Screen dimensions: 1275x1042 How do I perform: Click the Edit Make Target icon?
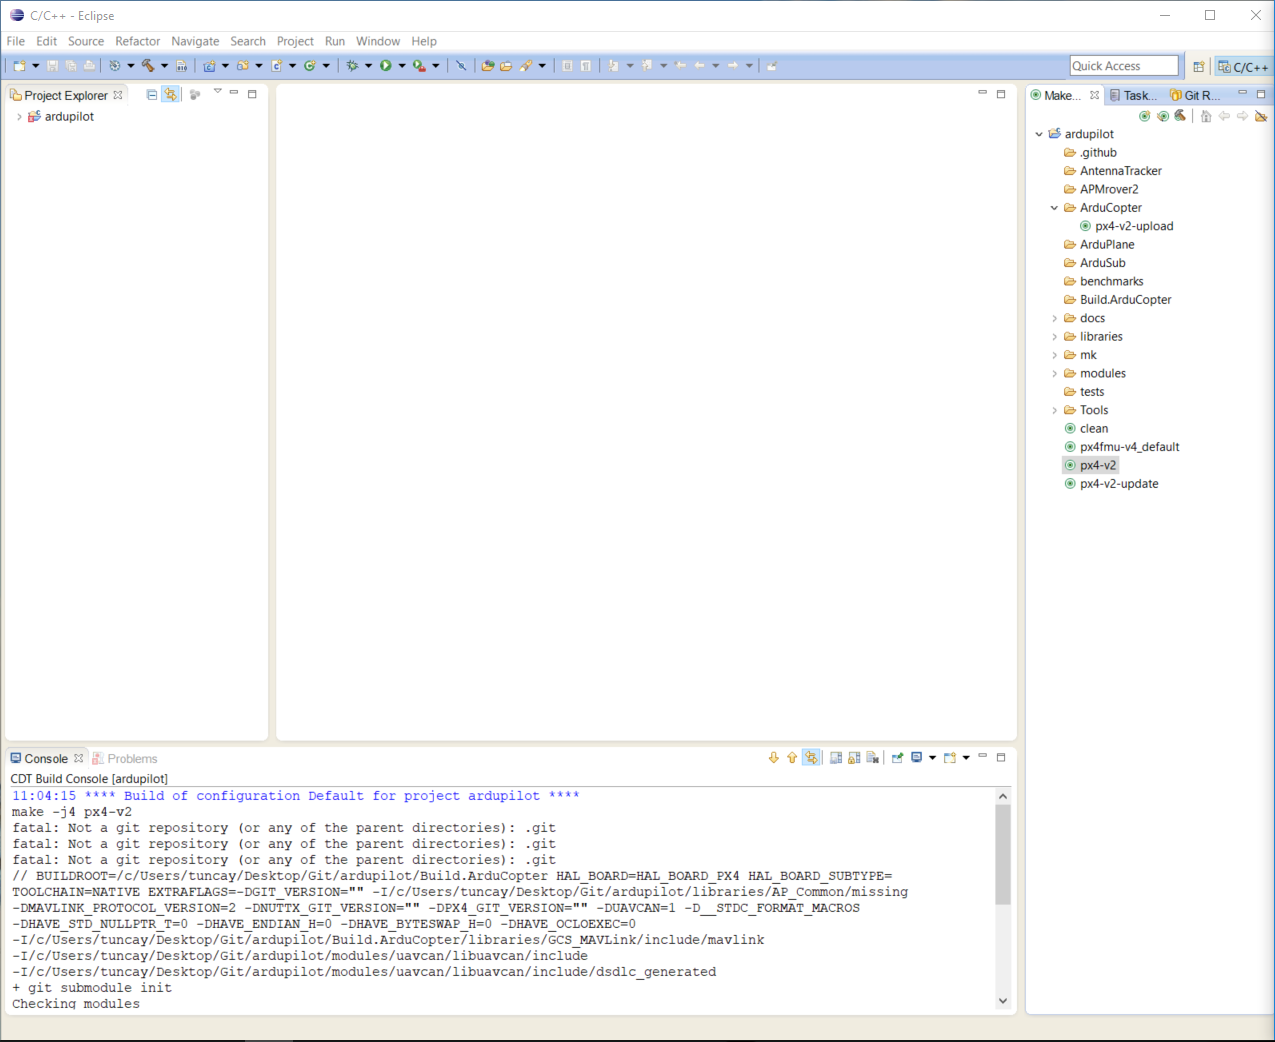[1162, 116]
